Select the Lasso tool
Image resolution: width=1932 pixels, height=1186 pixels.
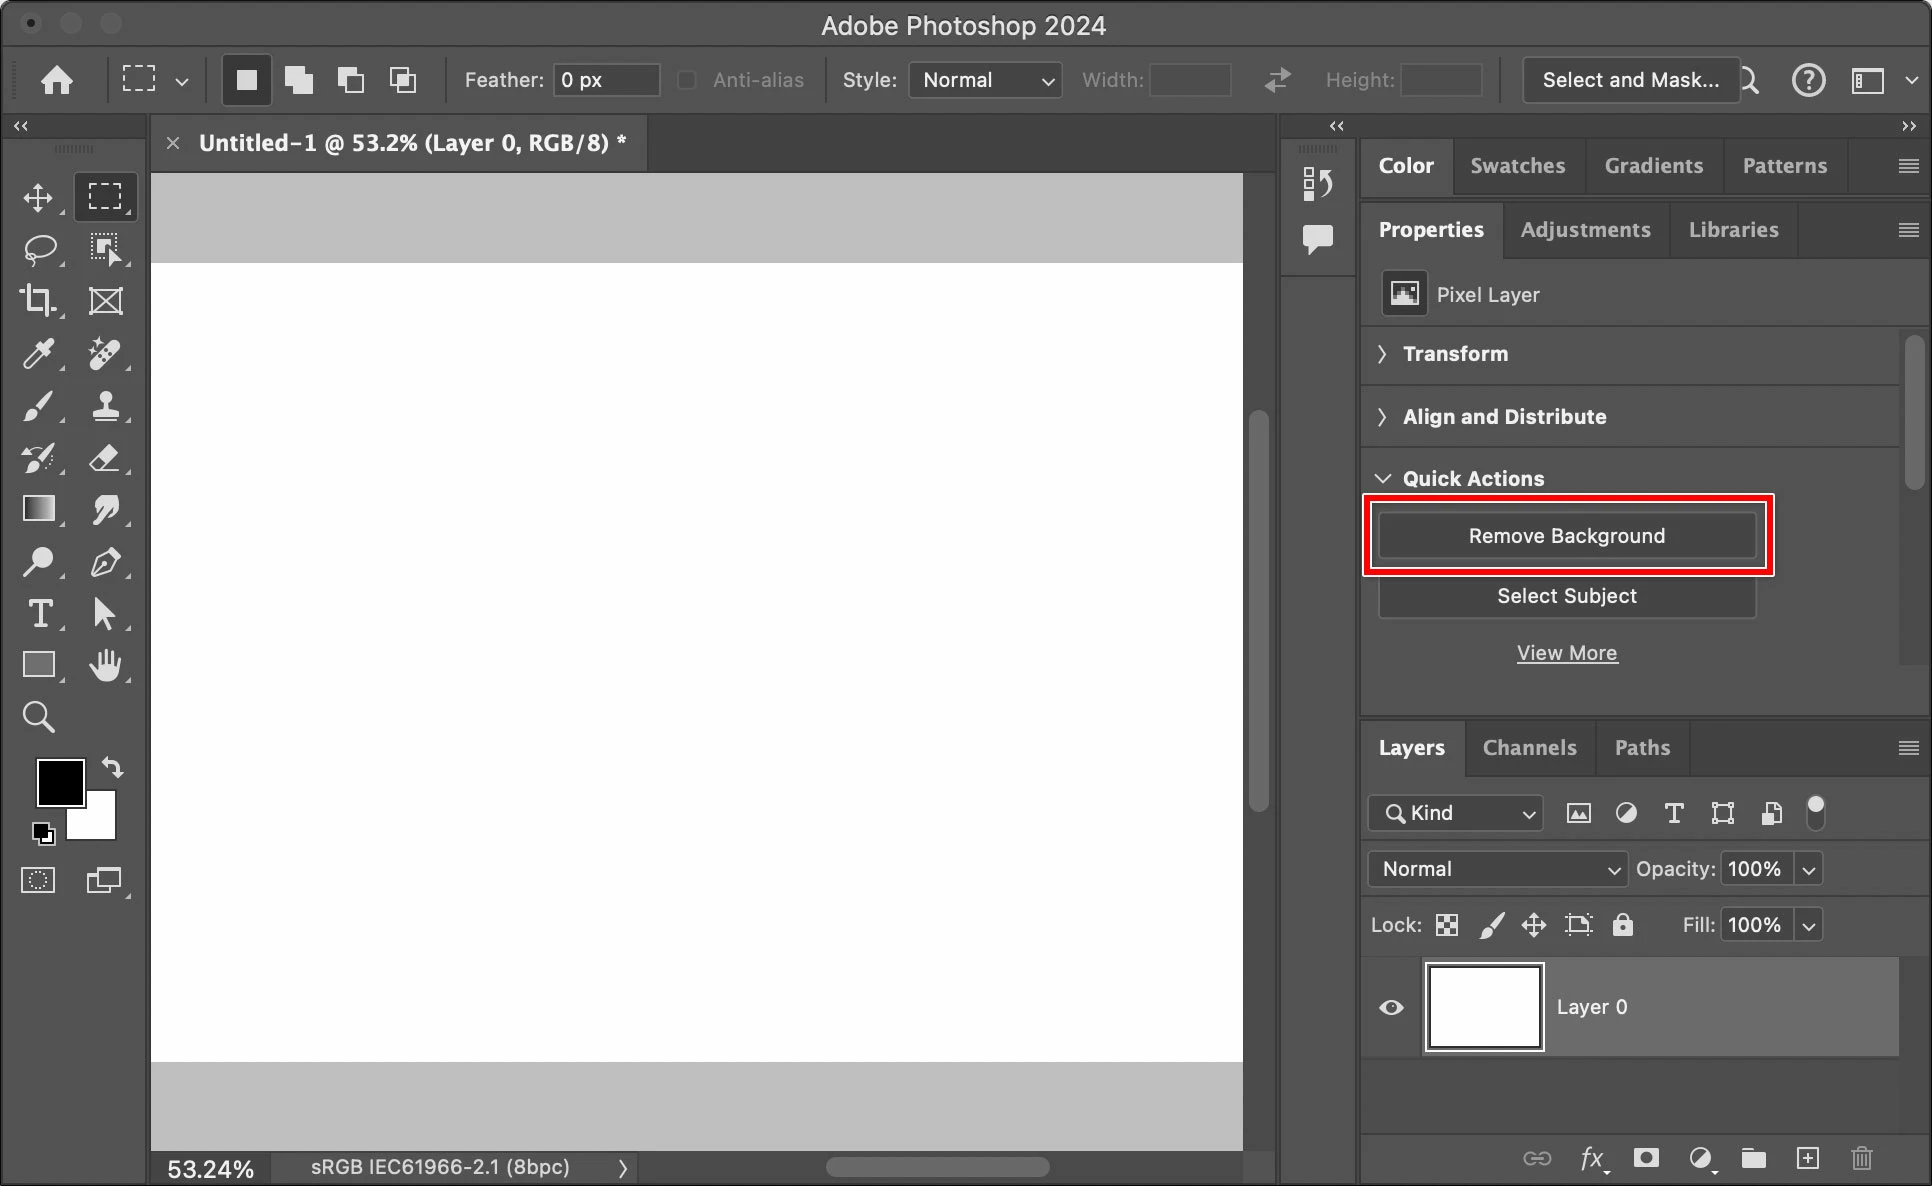pos(39,249)
